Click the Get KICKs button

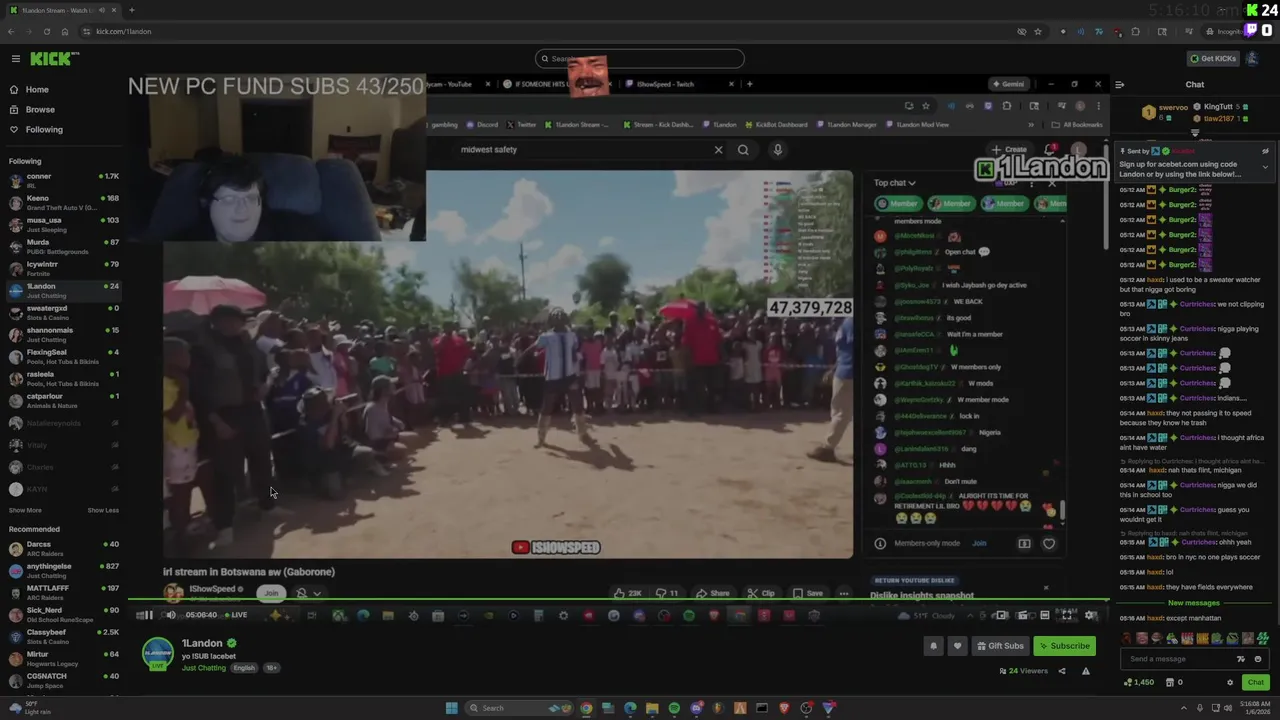coord(1212,58)
